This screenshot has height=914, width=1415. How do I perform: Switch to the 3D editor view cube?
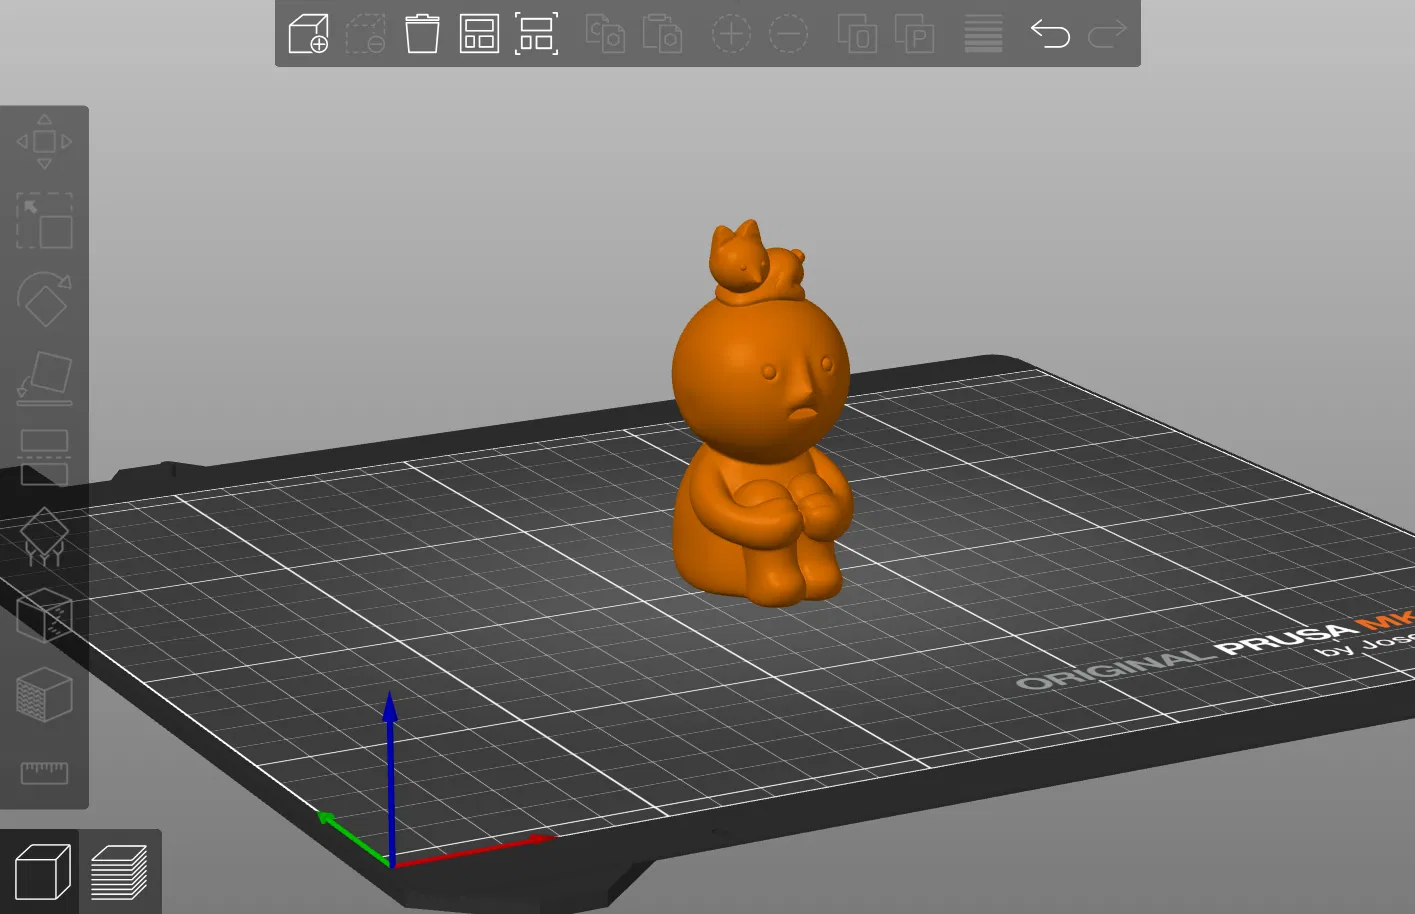(x=41, y=871)
